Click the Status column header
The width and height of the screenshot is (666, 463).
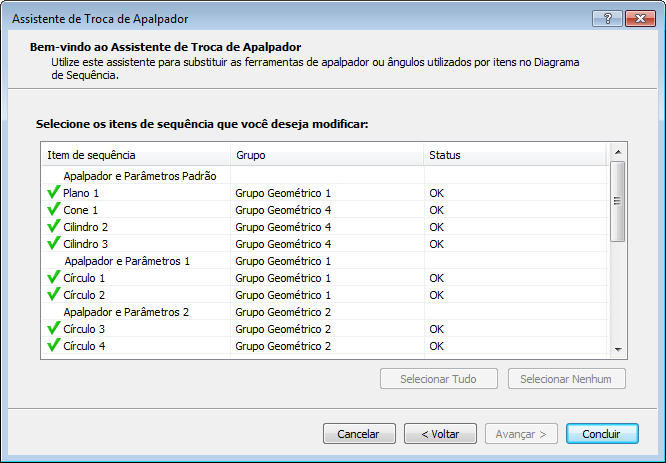pos(514,155)
